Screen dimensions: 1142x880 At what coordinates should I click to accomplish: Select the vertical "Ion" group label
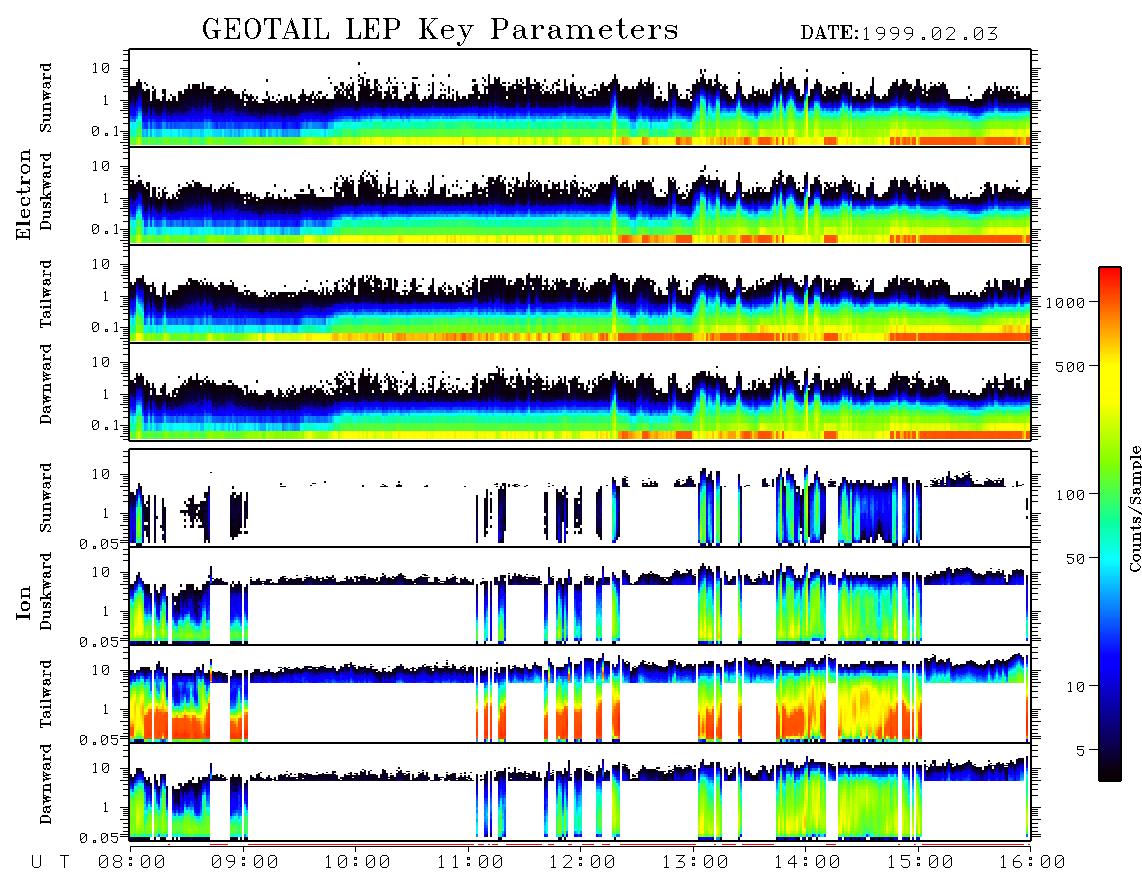[x=24, y=602]
